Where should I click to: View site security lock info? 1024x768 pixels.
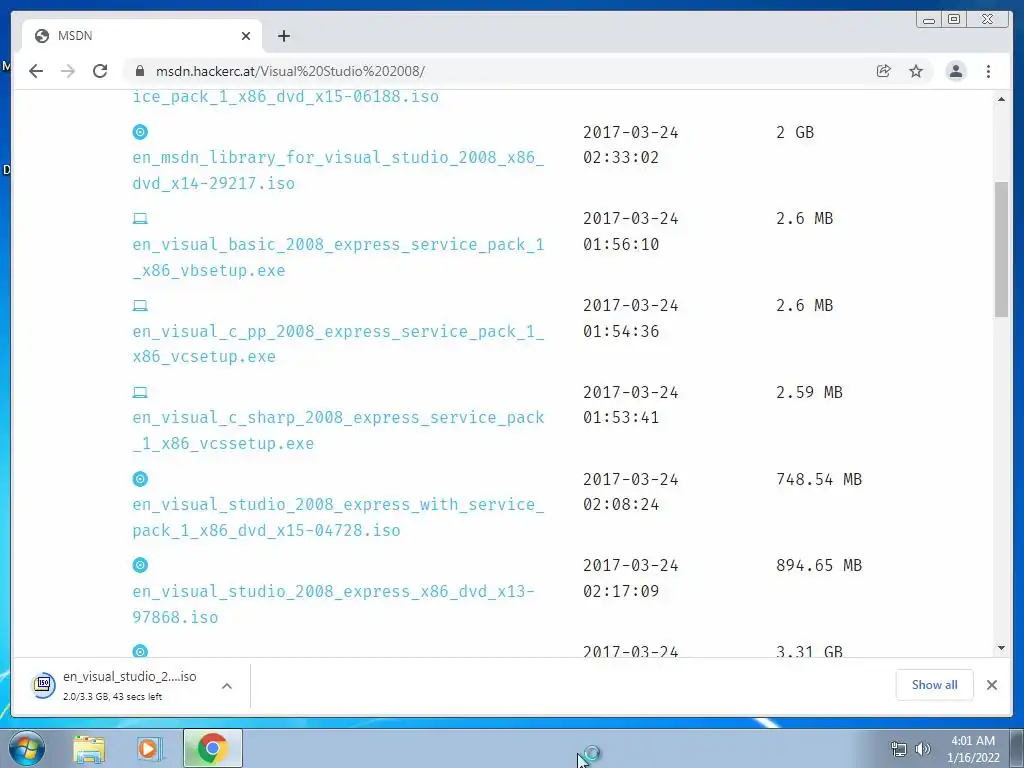click(x=140, y=71)
